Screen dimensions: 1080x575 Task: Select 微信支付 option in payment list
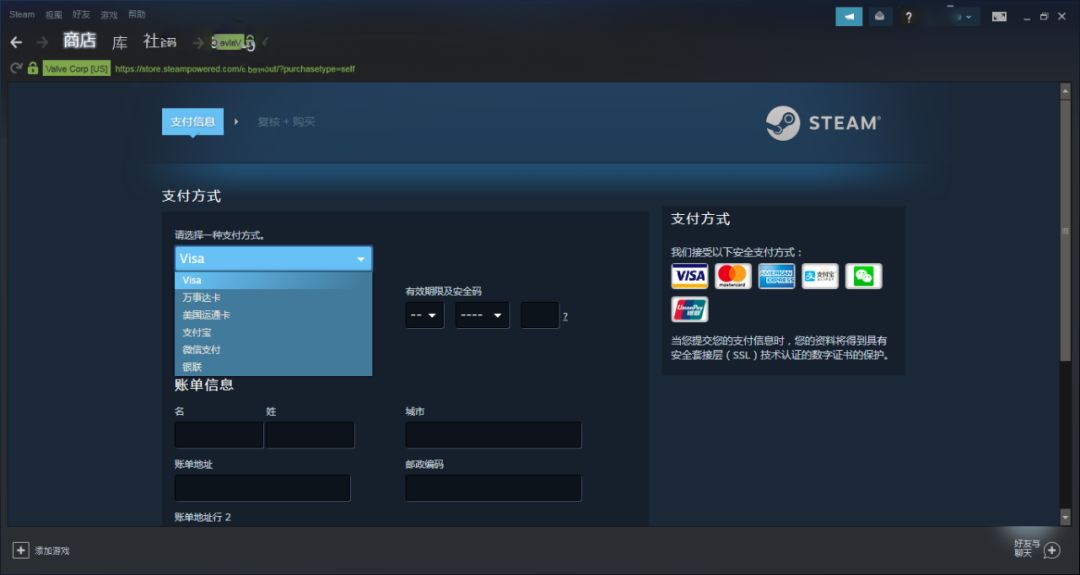point(201,350)
